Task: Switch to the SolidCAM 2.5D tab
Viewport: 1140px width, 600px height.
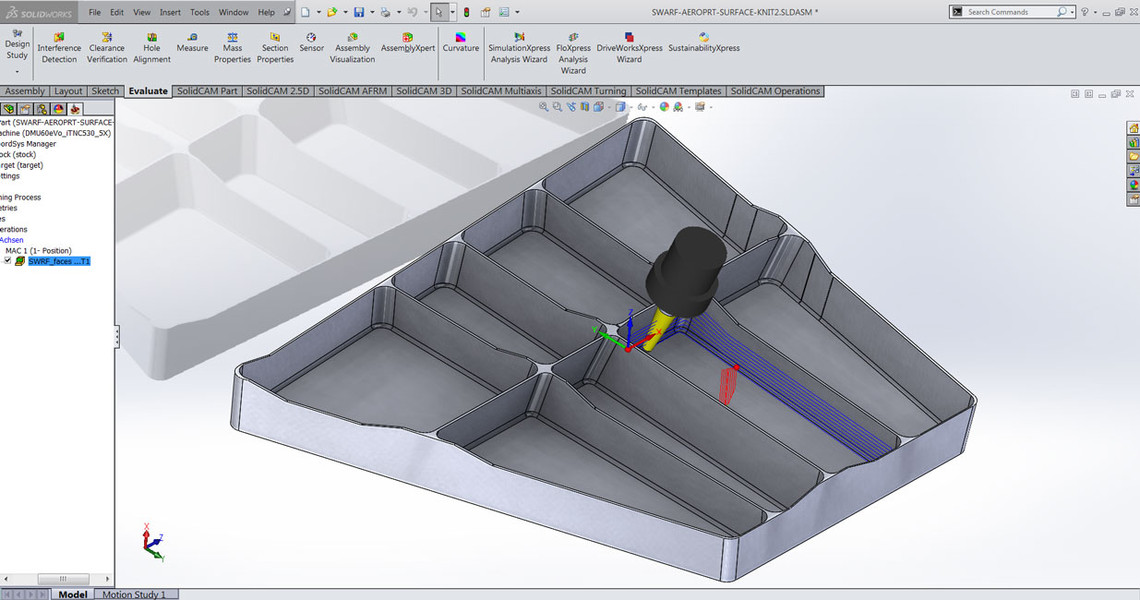Action: 277,91
